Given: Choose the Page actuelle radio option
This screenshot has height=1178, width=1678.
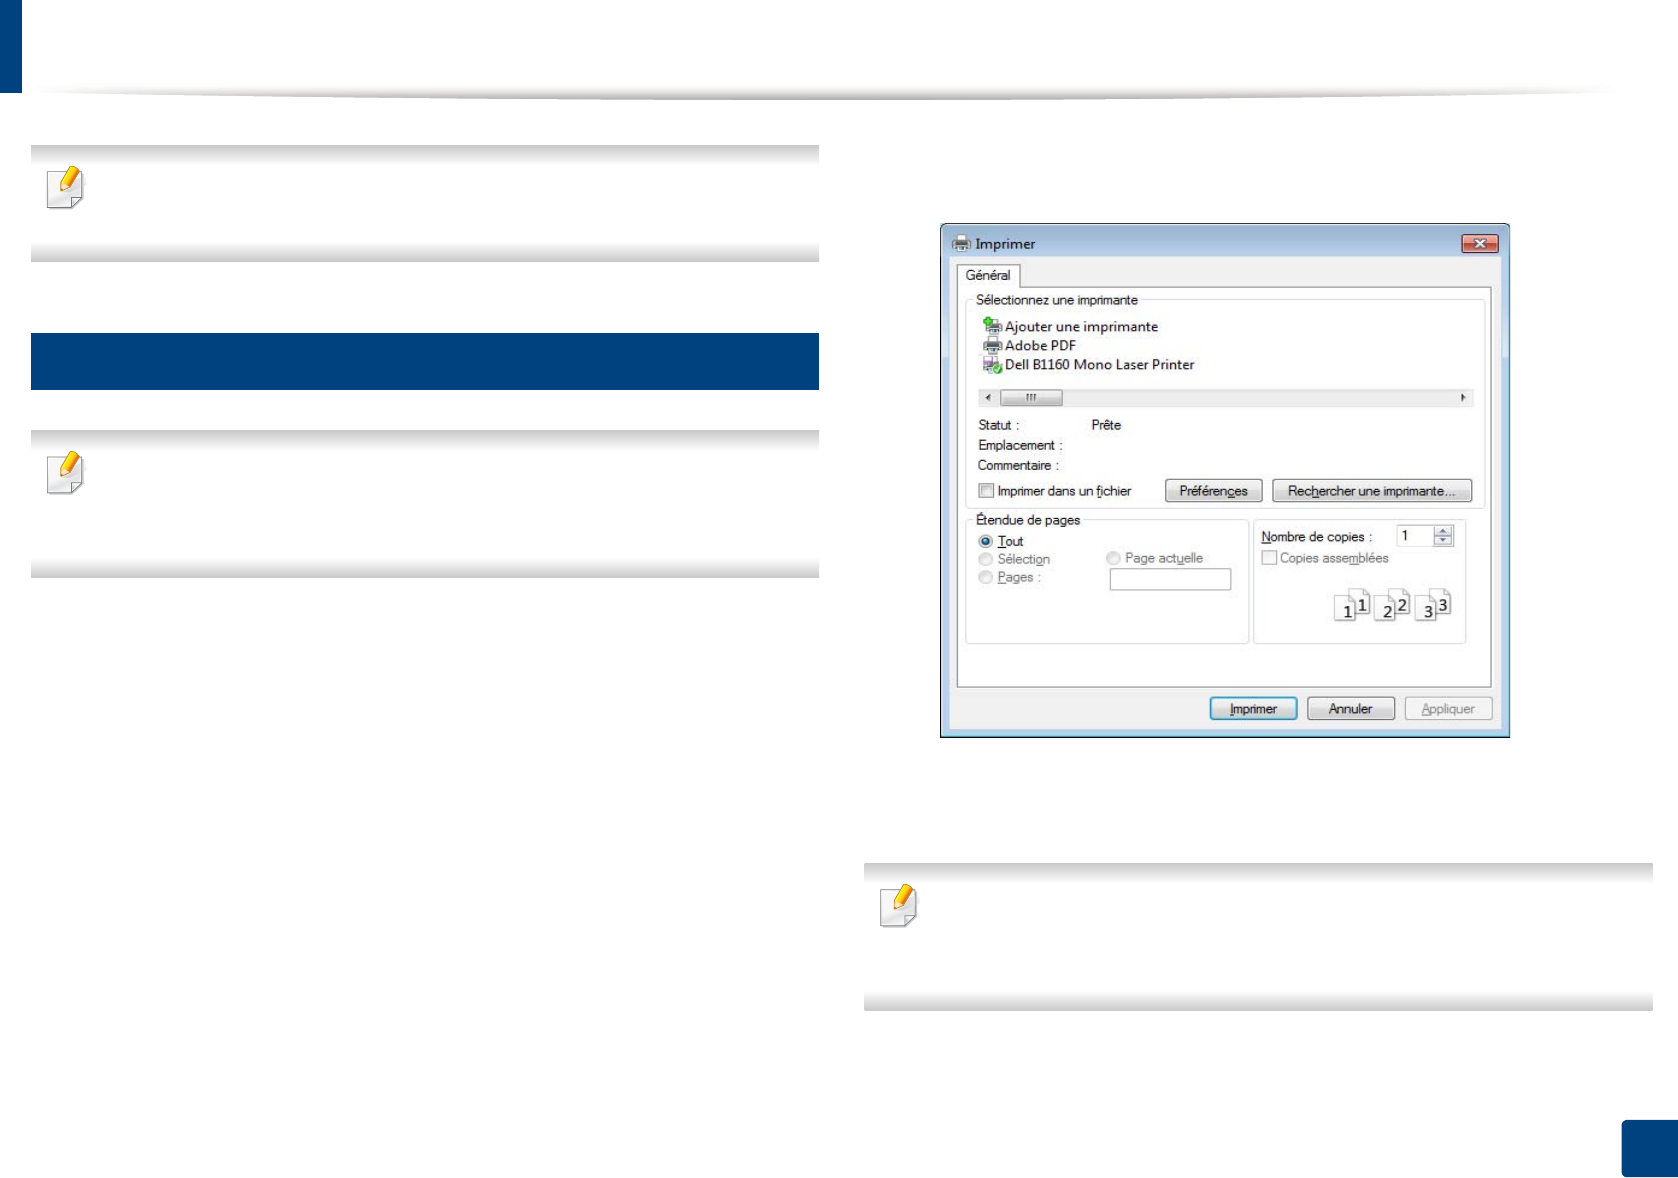Looking at the screenshot, I should 1113,558.
